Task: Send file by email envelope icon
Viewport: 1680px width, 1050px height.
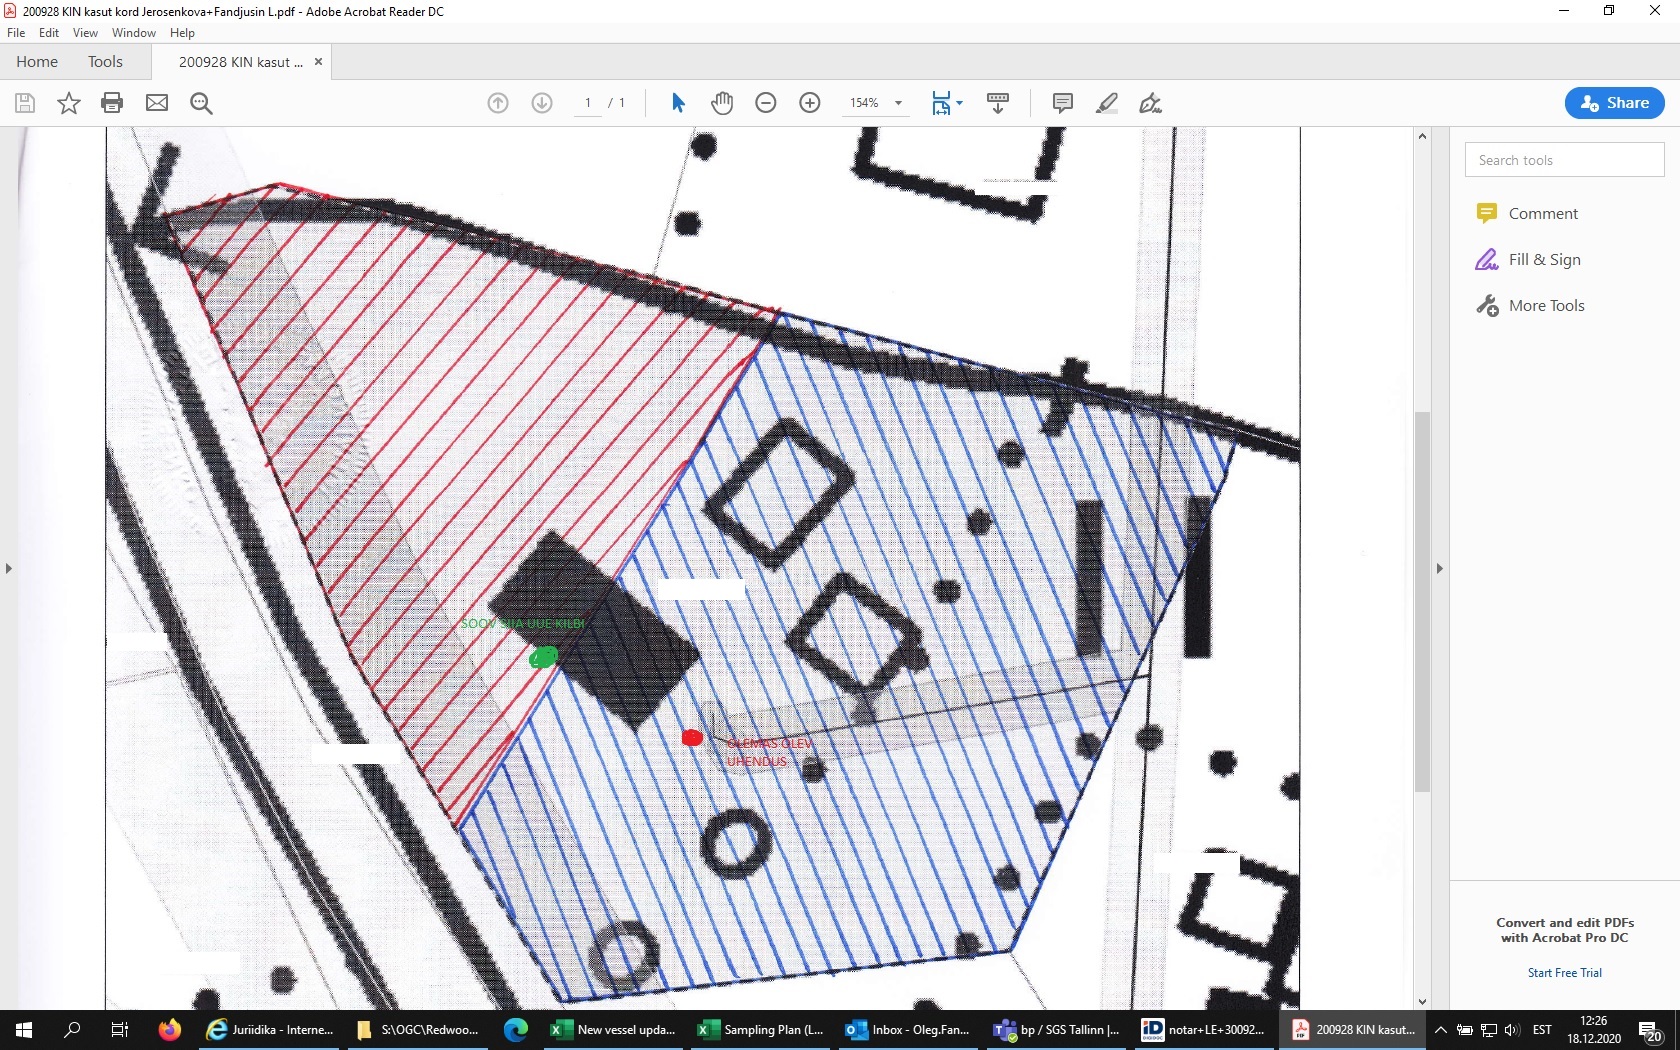Action: coord(157,103)
